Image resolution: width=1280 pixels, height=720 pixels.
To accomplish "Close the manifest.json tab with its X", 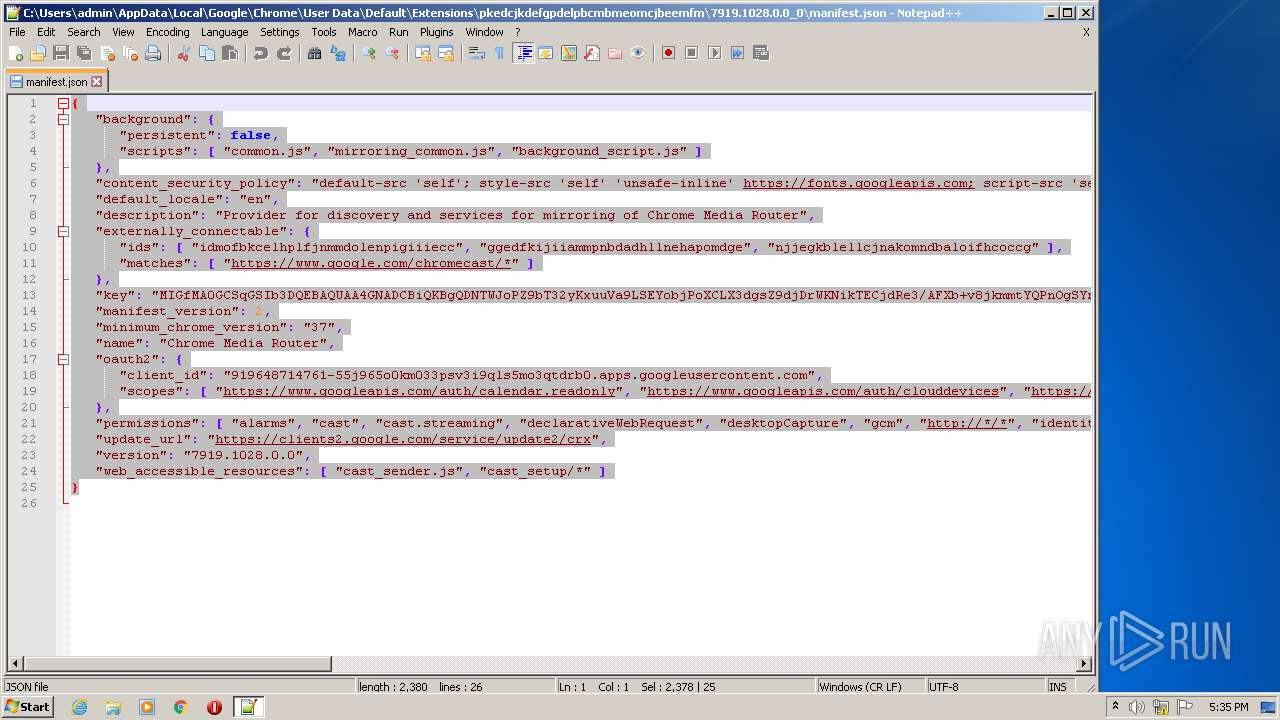I will click(x=97, y=82).
